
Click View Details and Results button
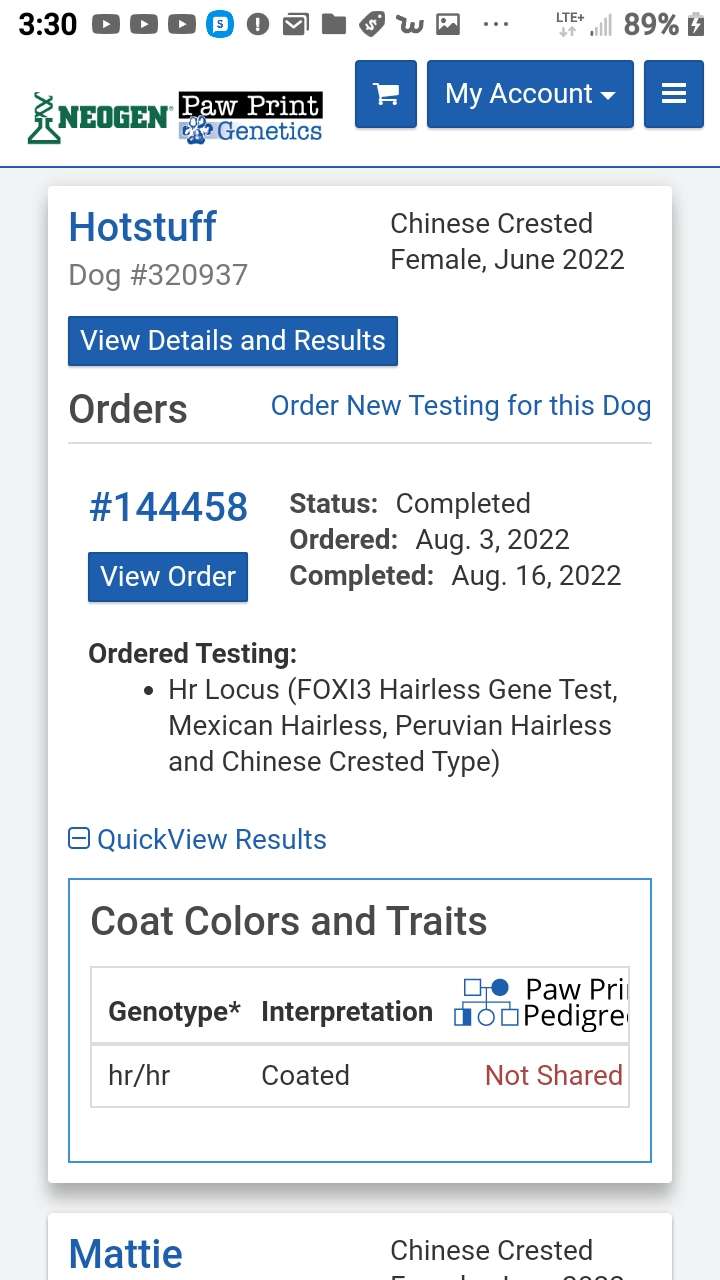[233, 341]
